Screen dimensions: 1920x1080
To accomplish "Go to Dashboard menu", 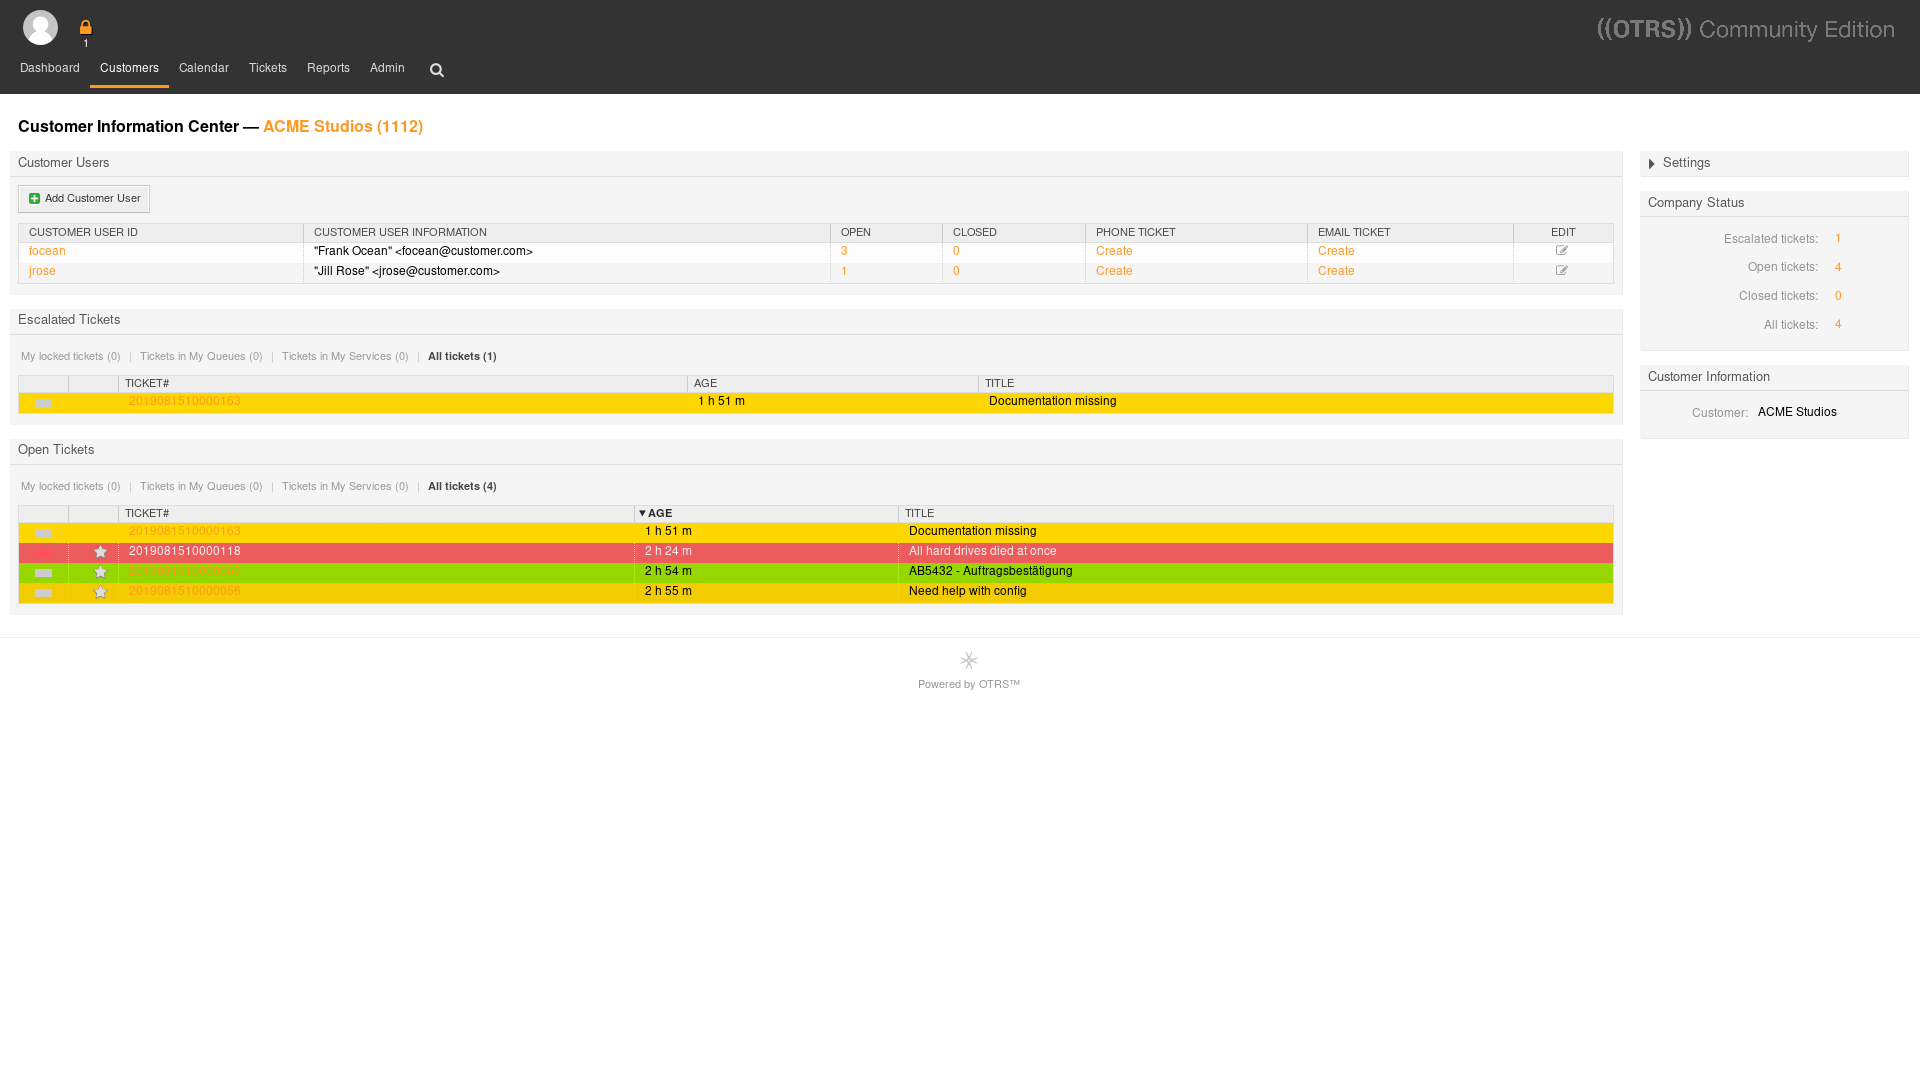I will coord(50,69).
